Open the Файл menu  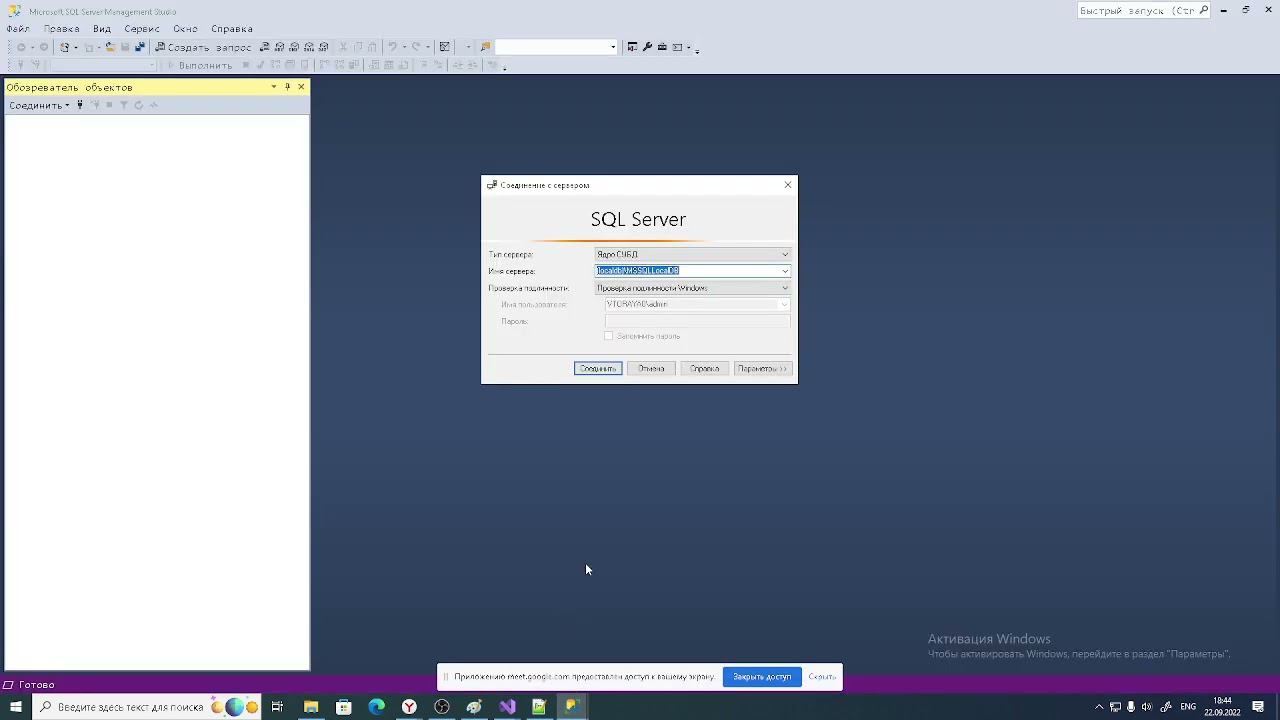click(18, 29)
